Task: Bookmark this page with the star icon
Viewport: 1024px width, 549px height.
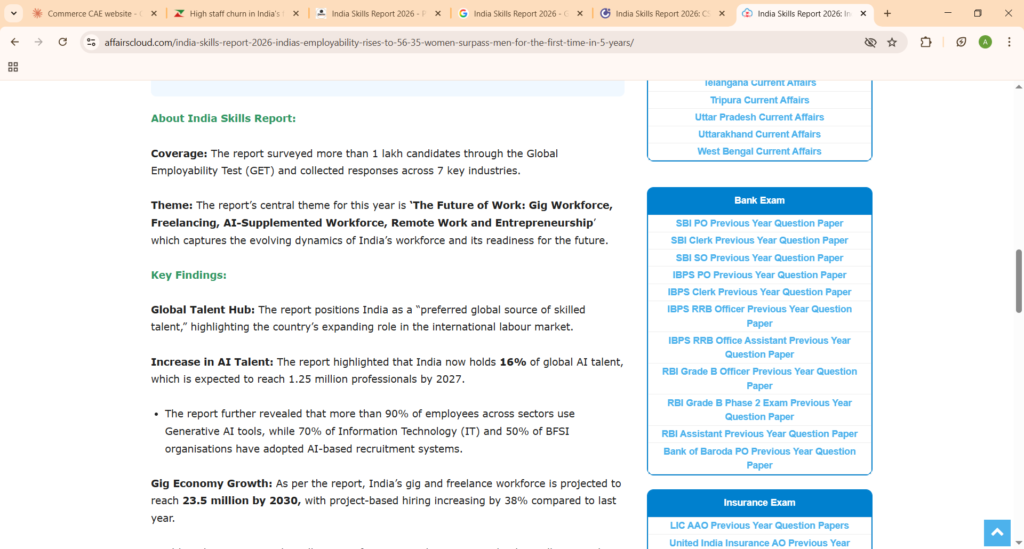Action: [x=892, y=42]
